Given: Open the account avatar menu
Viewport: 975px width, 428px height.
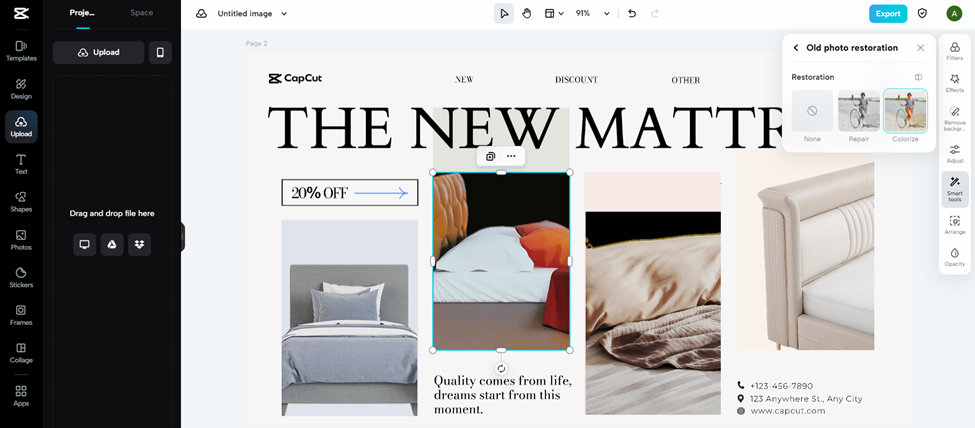Looking at the screenshot, I should [x=954, y=14].
